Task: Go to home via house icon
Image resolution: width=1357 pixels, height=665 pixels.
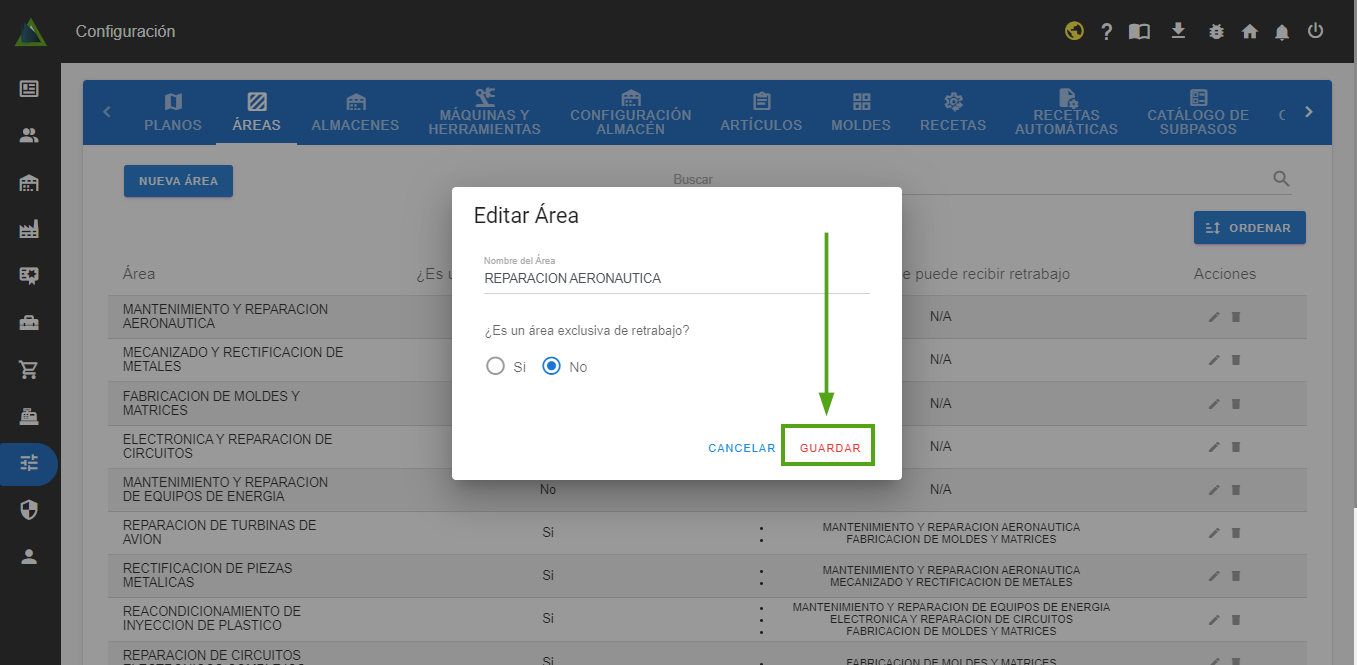Action: tap(1249, 32)
